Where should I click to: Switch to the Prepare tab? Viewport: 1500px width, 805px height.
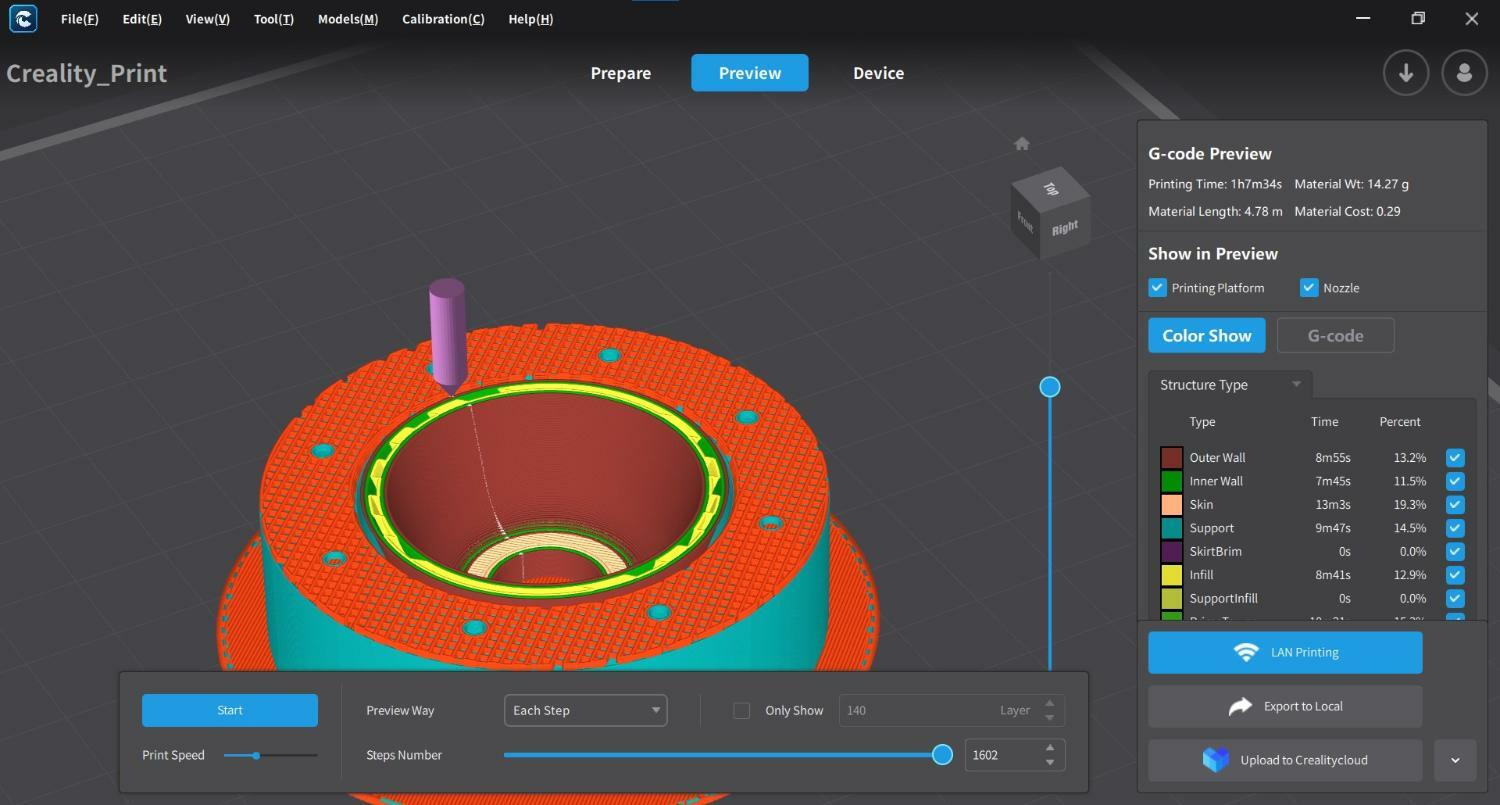(620, 73)
